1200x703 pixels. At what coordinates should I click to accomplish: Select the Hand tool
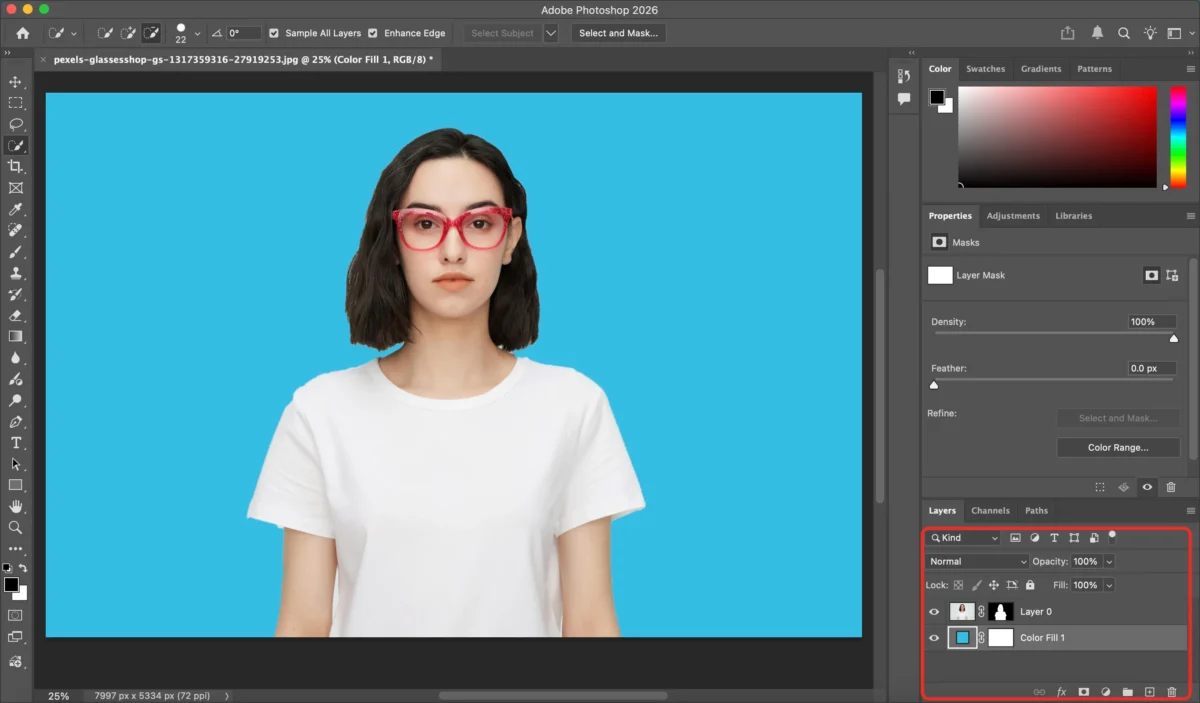15,506
